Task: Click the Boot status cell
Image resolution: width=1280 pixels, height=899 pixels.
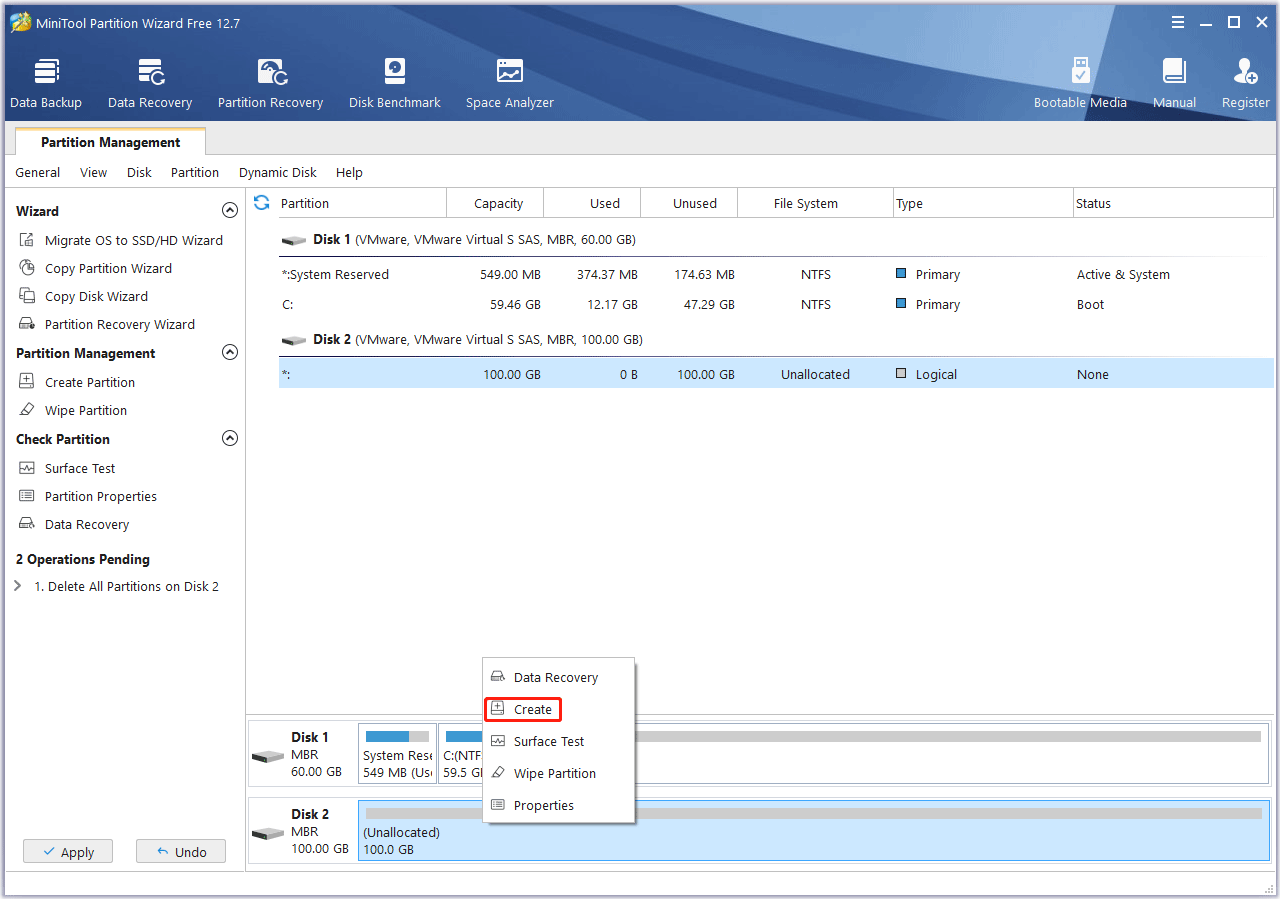Action: [1090, 304]
